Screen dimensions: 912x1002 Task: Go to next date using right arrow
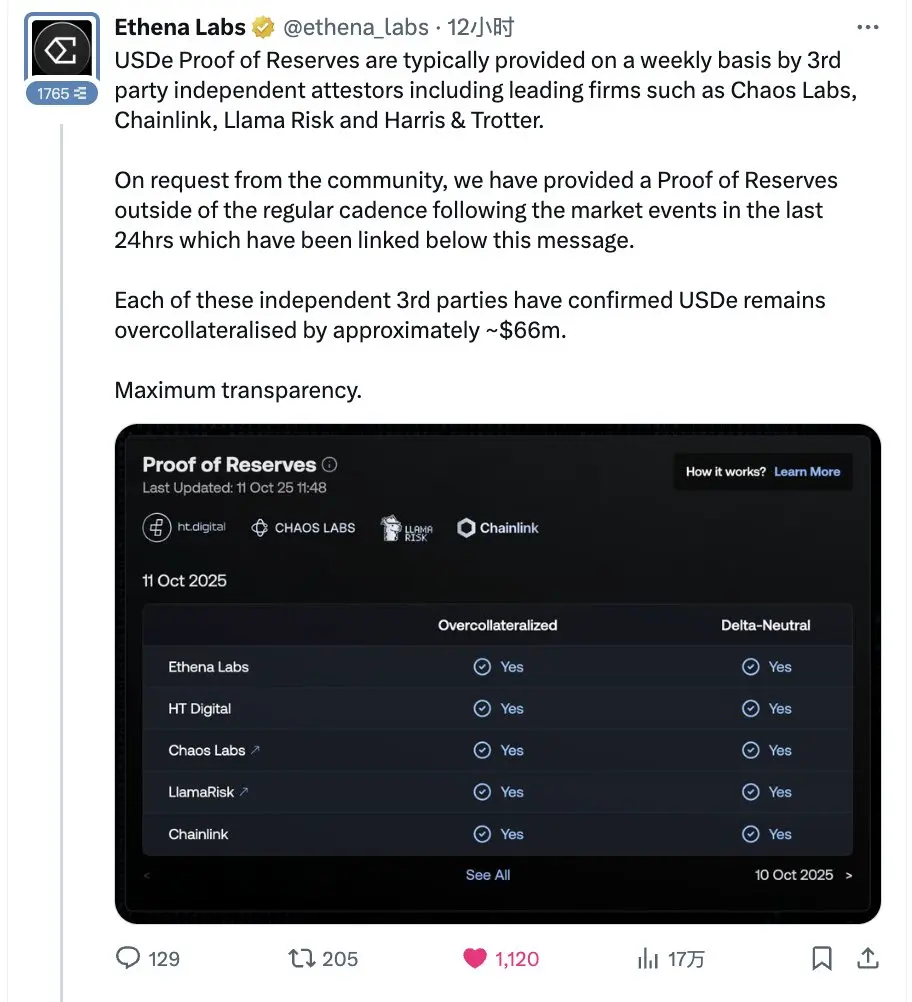(x=849, y=875)
